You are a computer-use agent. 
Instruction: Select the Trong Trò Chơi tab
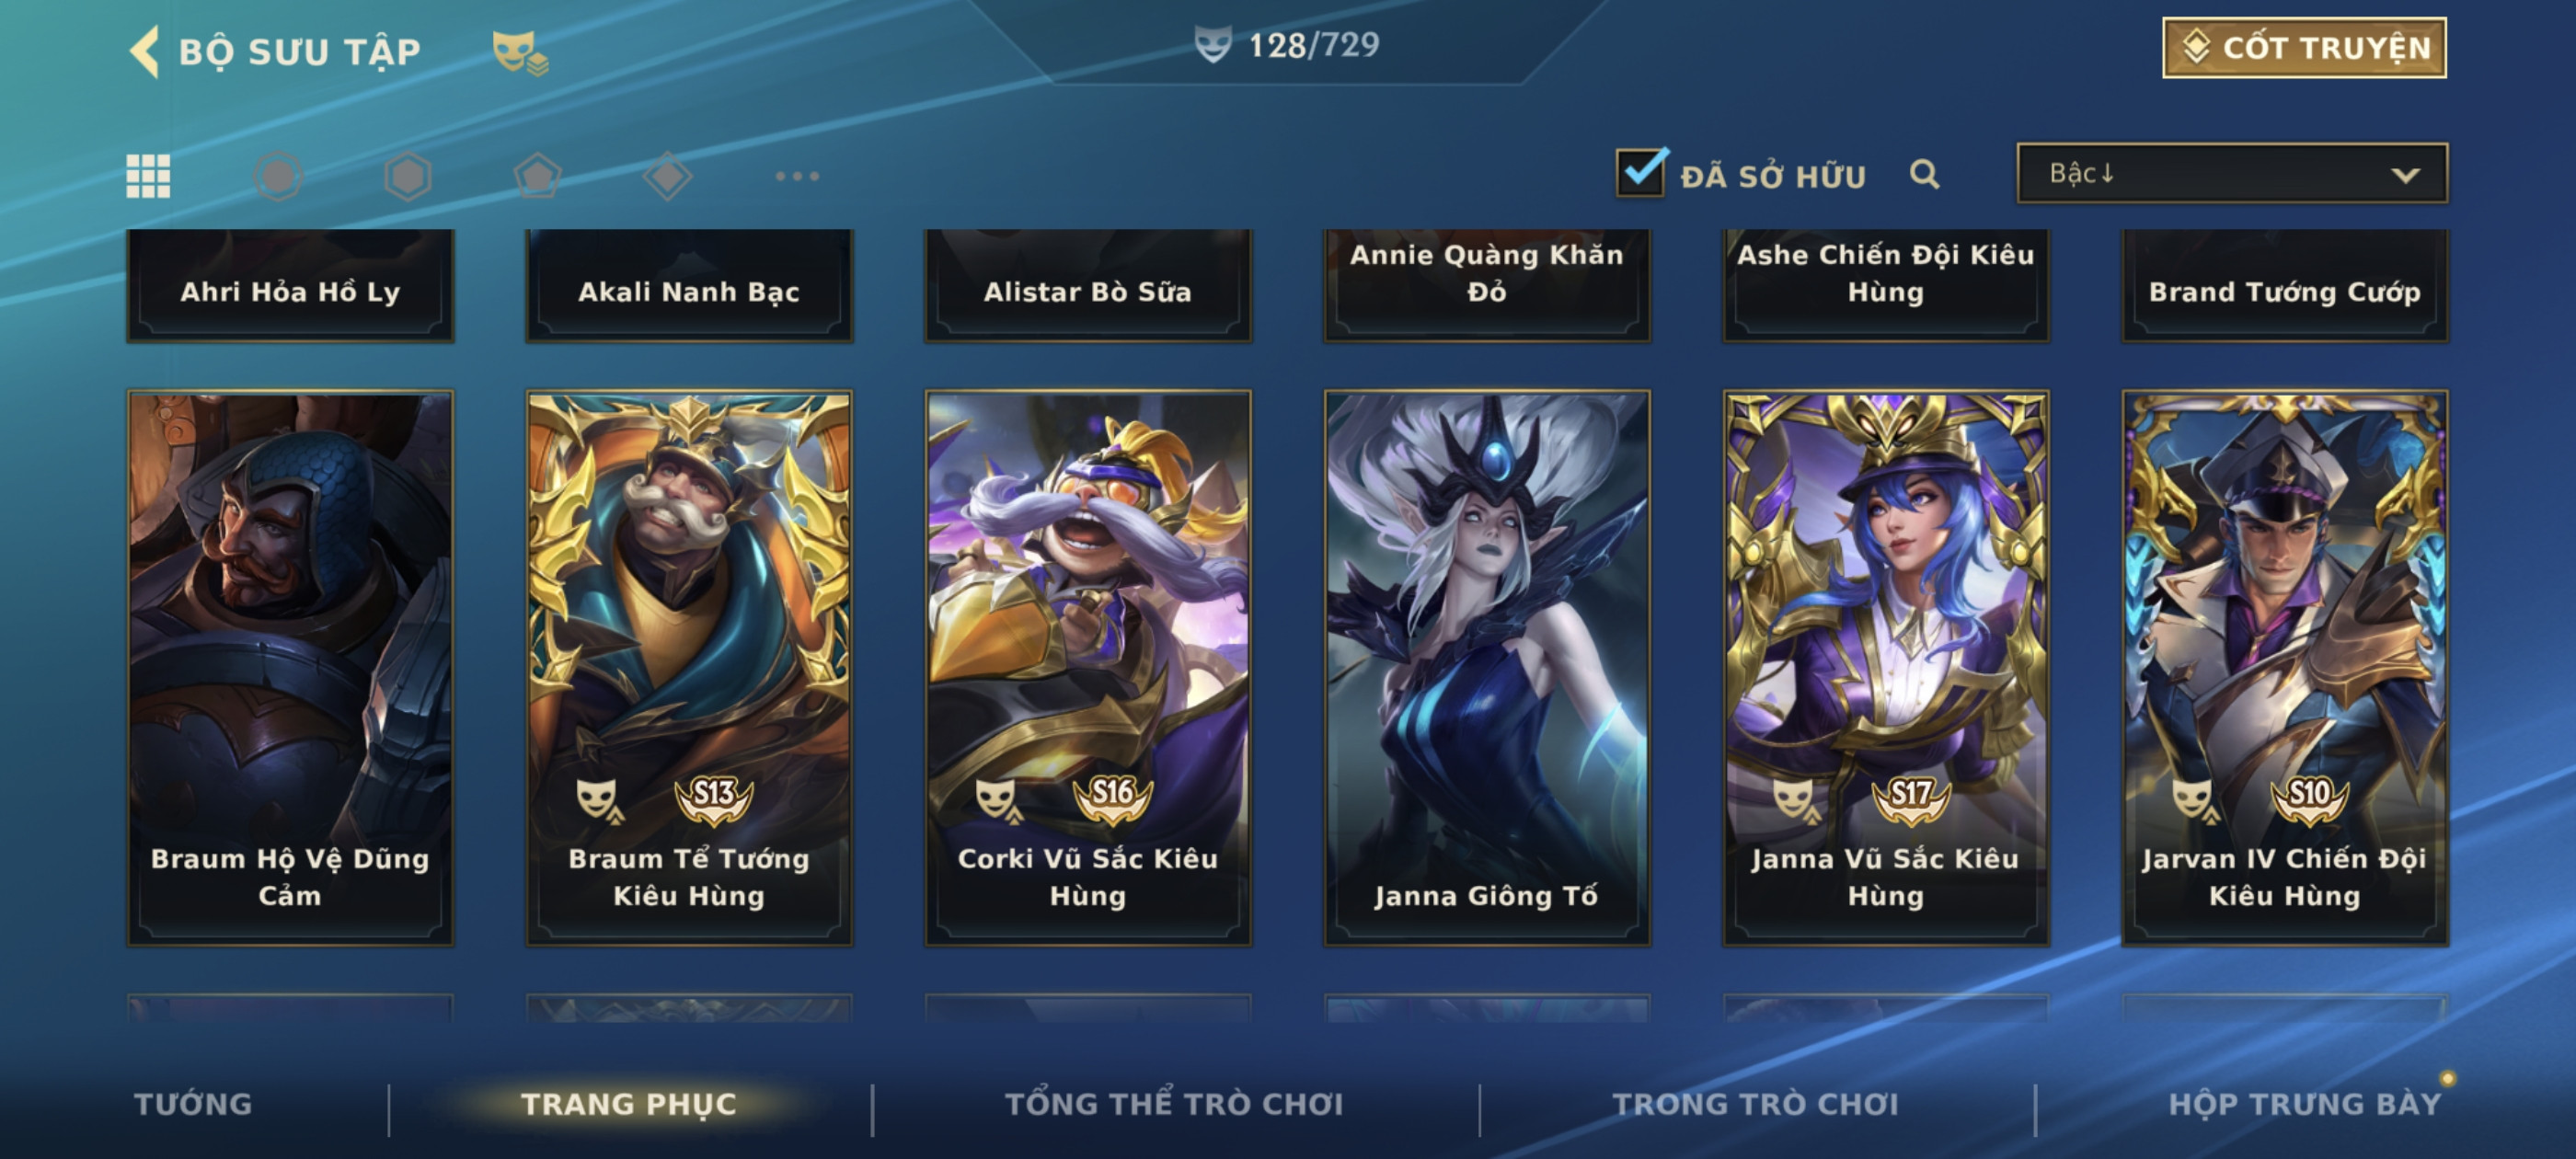coord(1755,1103)
